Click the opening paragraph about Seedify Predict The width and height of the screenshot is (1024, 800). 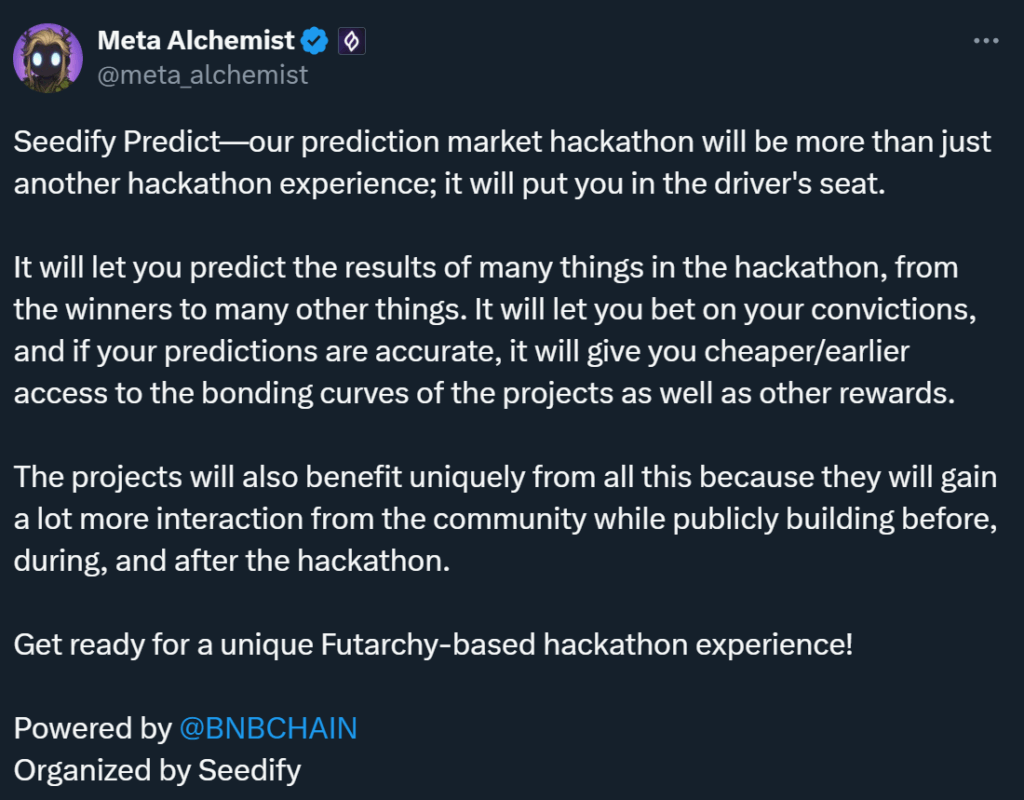pos(500,163)
